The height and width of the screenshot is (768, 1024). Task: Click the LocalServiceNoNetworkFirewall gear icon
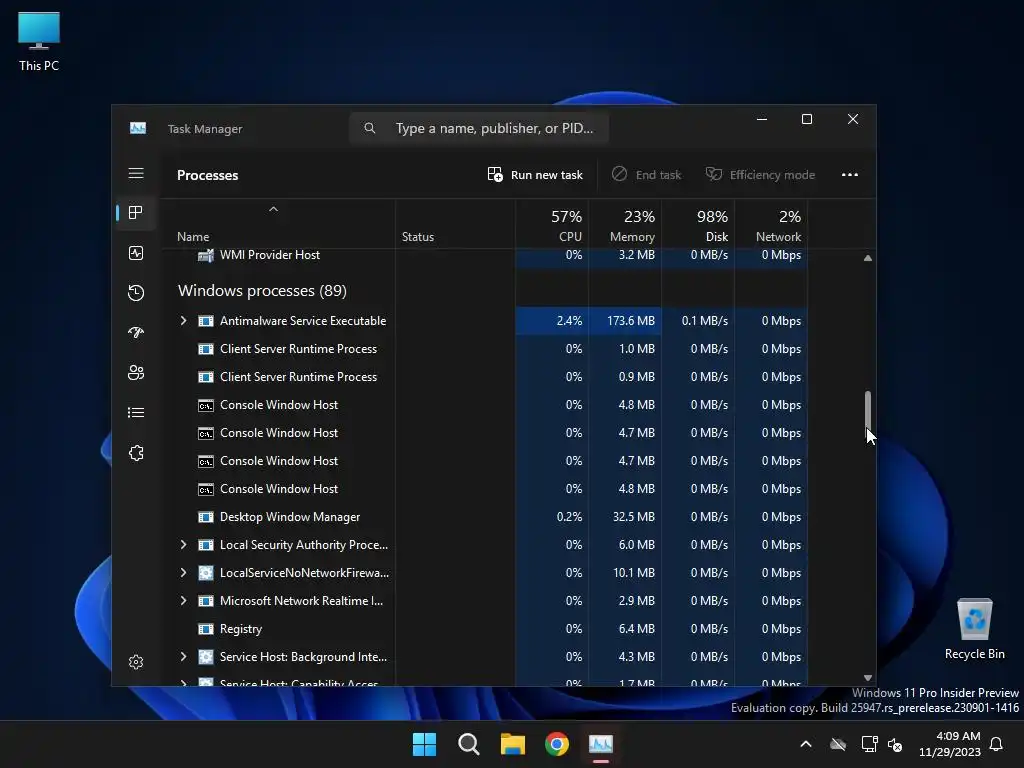(206, 573)
